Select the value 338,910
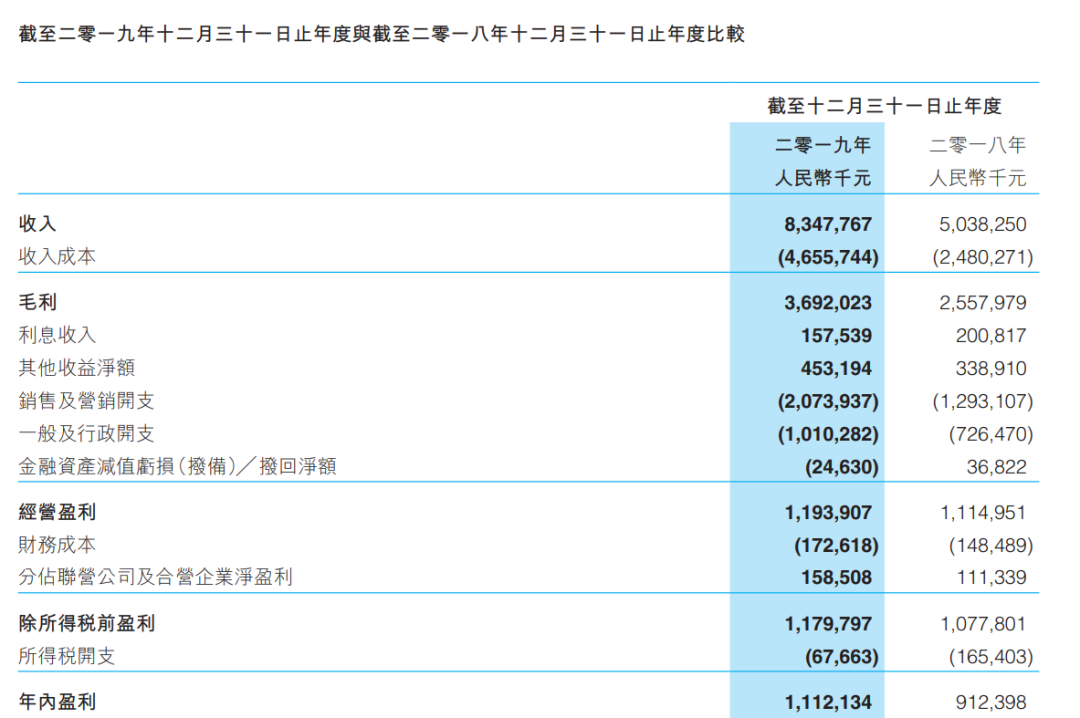Image resolution: width=1080 pixels, height=718 pixels. tap(990, 368)
